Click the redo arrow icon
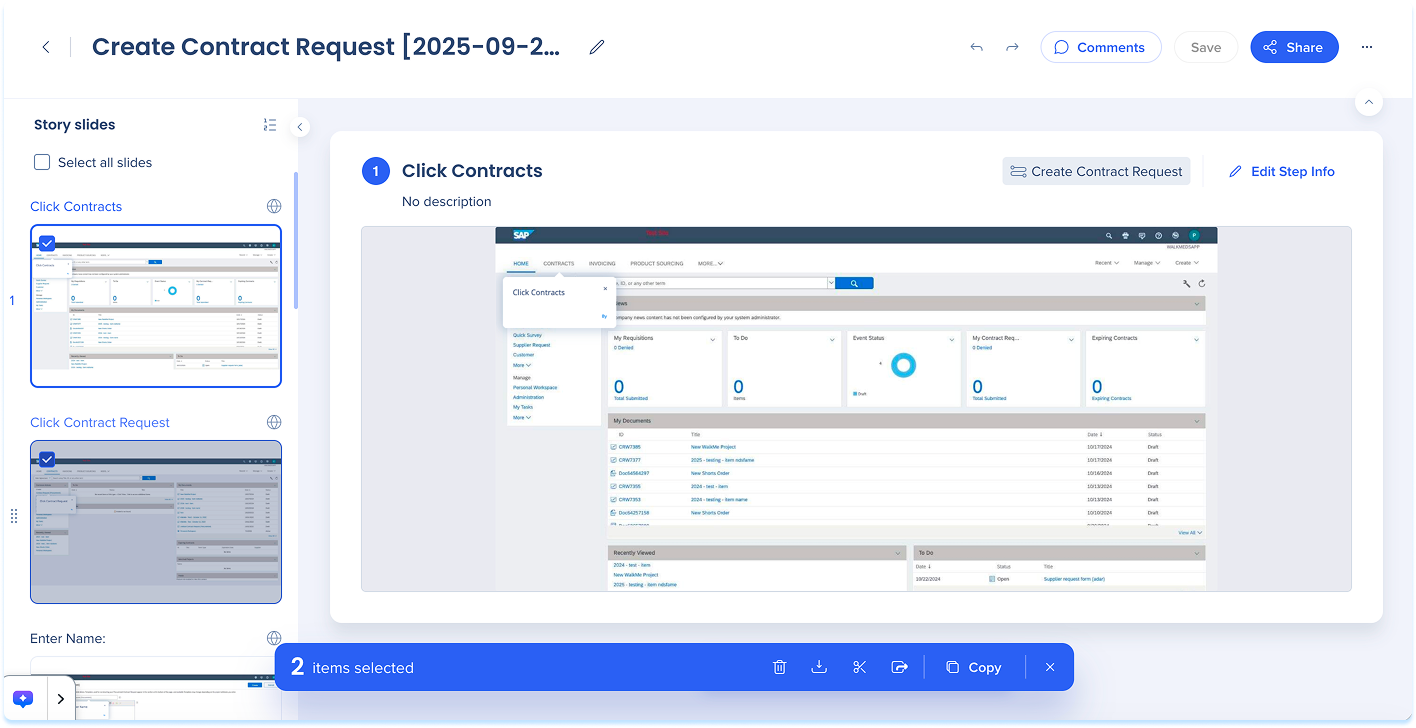 point(1012,47)
